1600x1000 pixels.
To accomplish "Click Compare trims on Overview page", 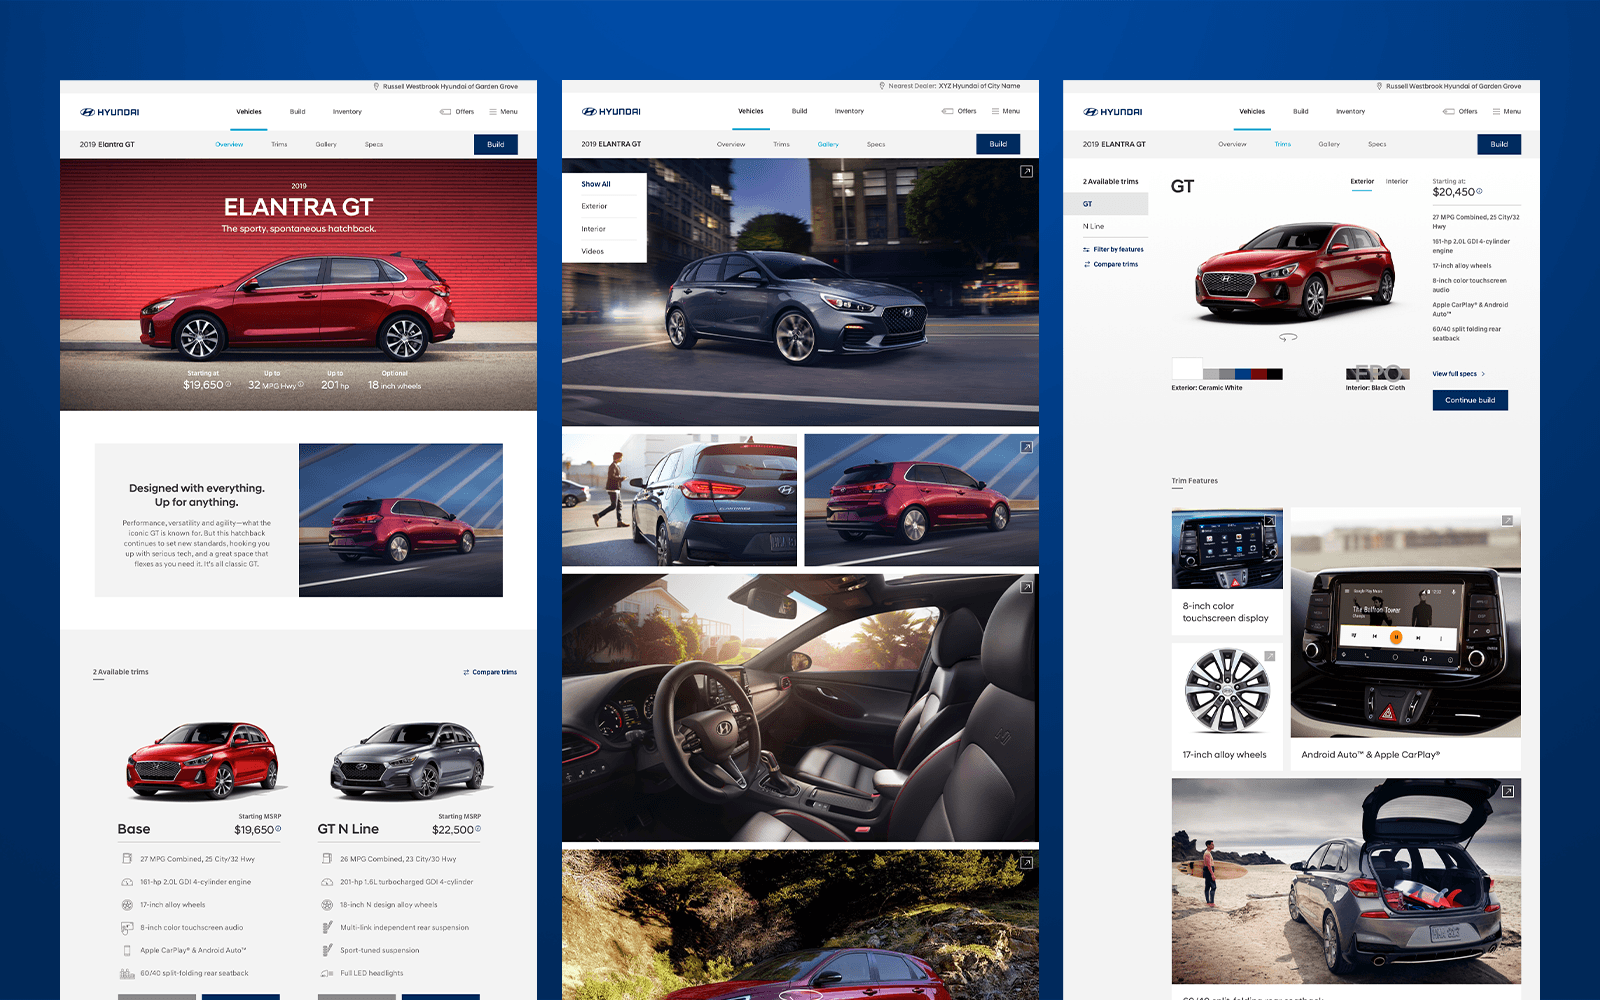I will pos(490,672).
